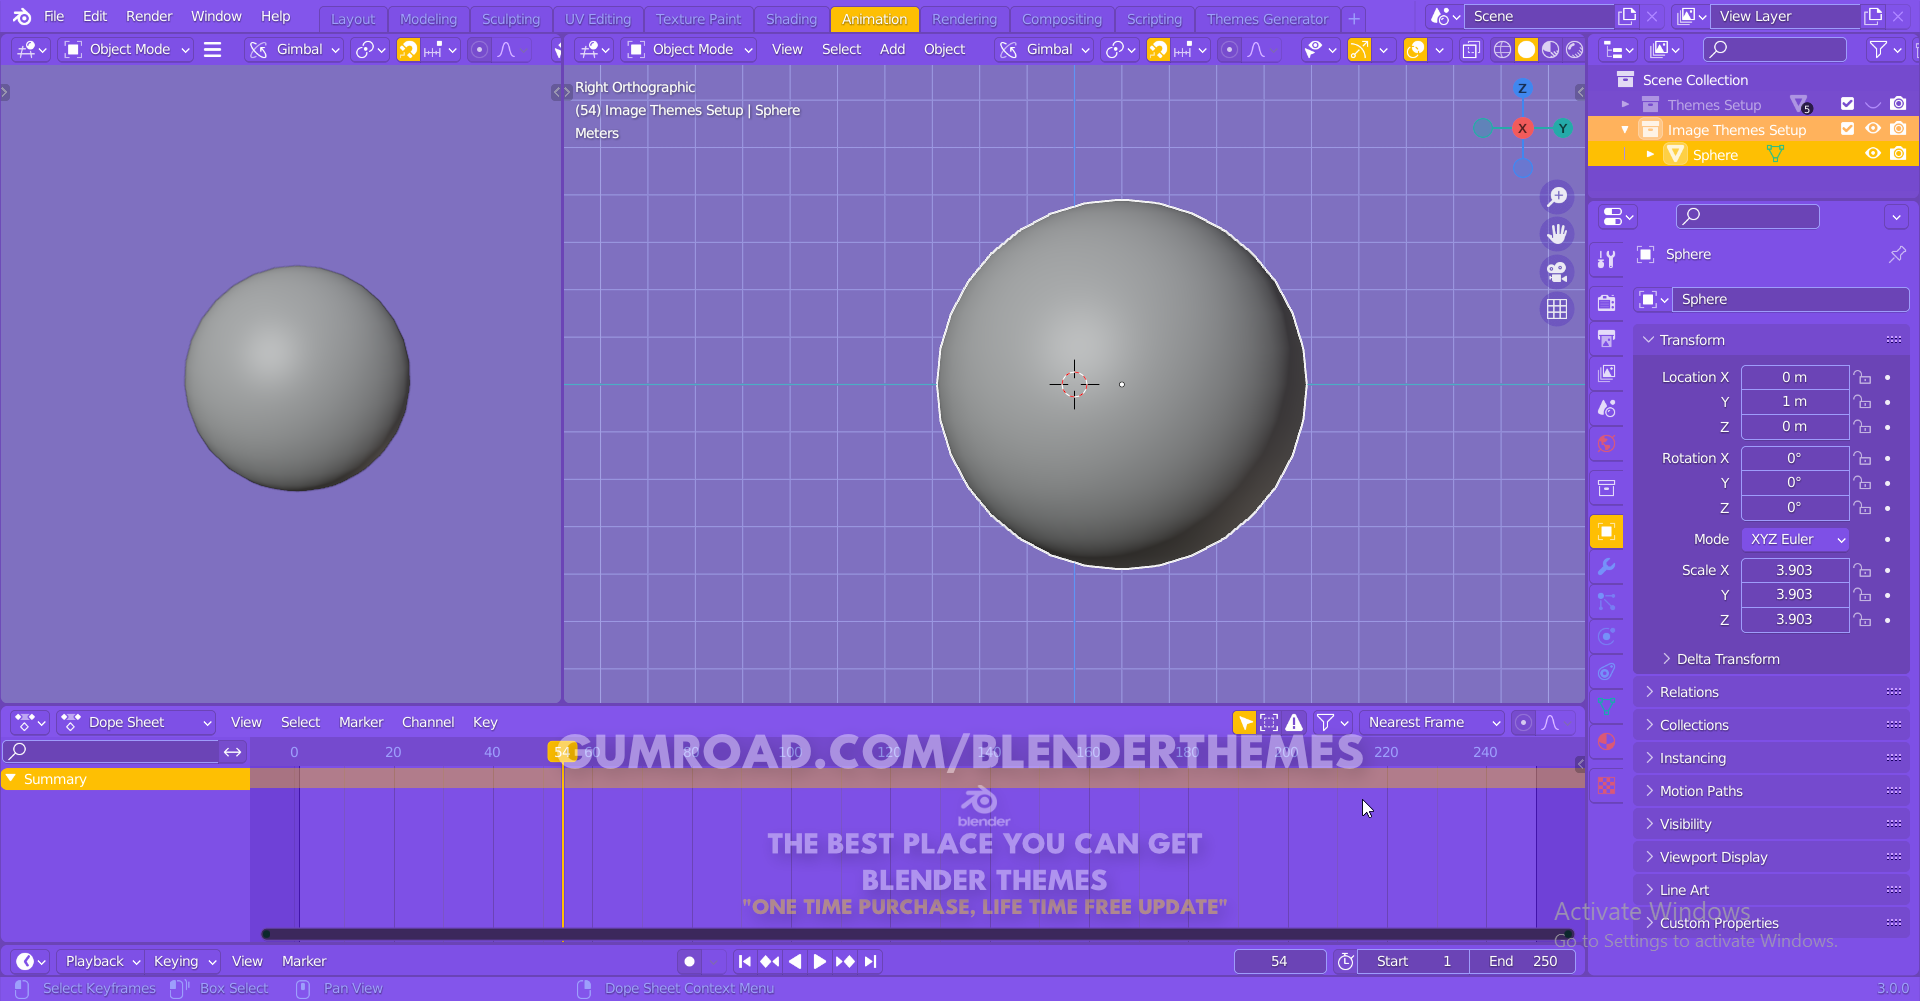The height and width of the screenshot is (1001, 1920).
Task: Open the right viewport Object Mode dropdown
Action: [689, 49]
